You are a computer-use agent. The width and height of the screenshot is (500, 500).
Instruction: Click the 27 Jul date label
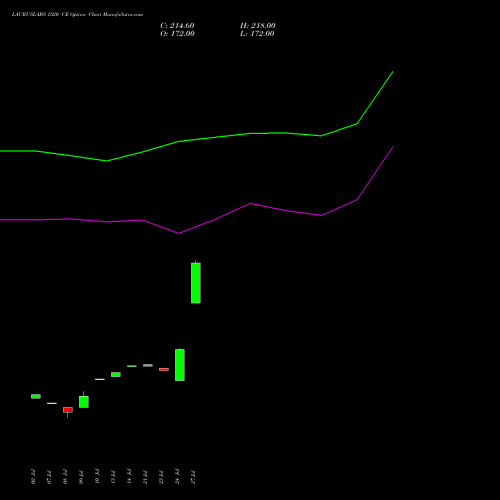coord(193,477)
